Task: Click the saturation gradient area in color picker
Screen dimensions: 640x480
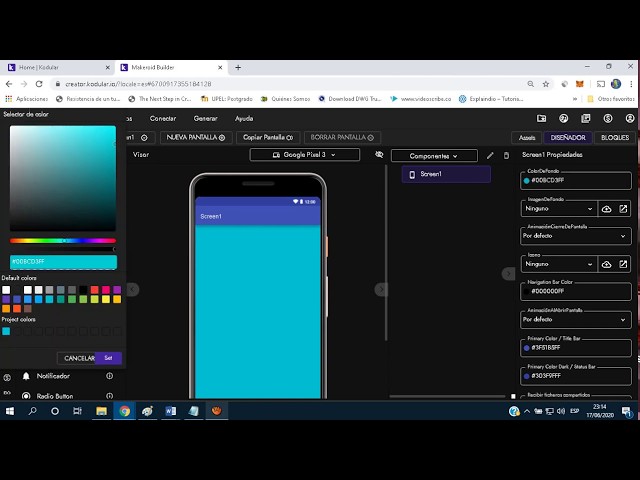Action: pos(63,178)
